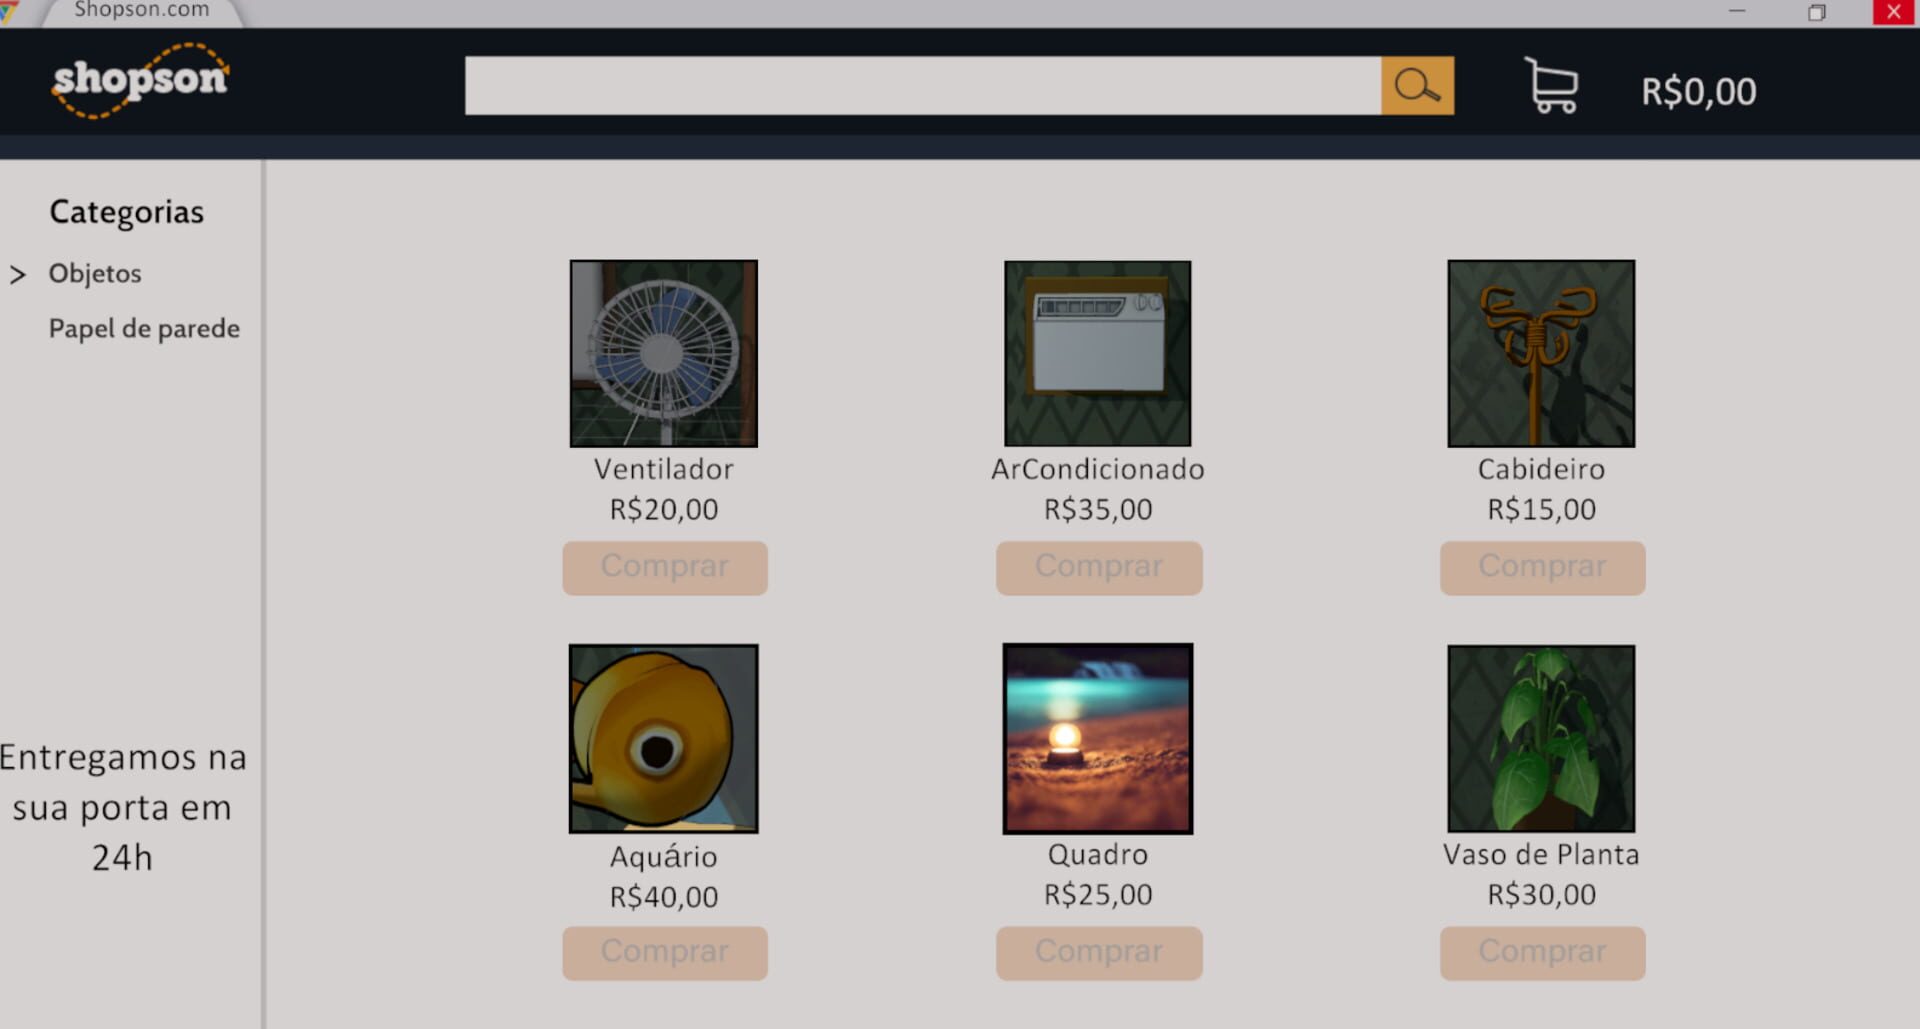1920x1029 pixels.
Task: Select the Objetos category
Action: (95, 274)
